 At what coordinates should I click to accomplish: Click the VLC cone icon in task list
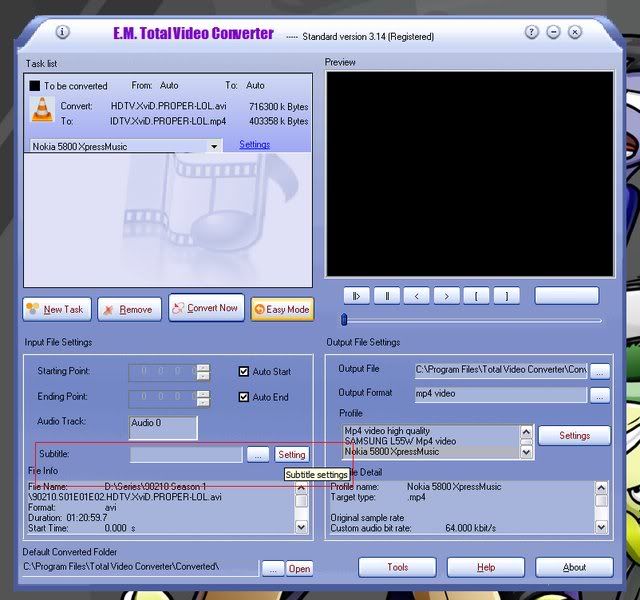[42, 110]
